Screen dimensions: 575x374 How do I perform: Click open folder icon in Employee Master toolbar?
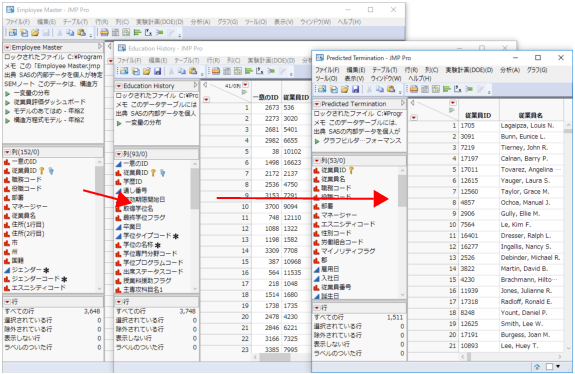click(x=35, y=33)
